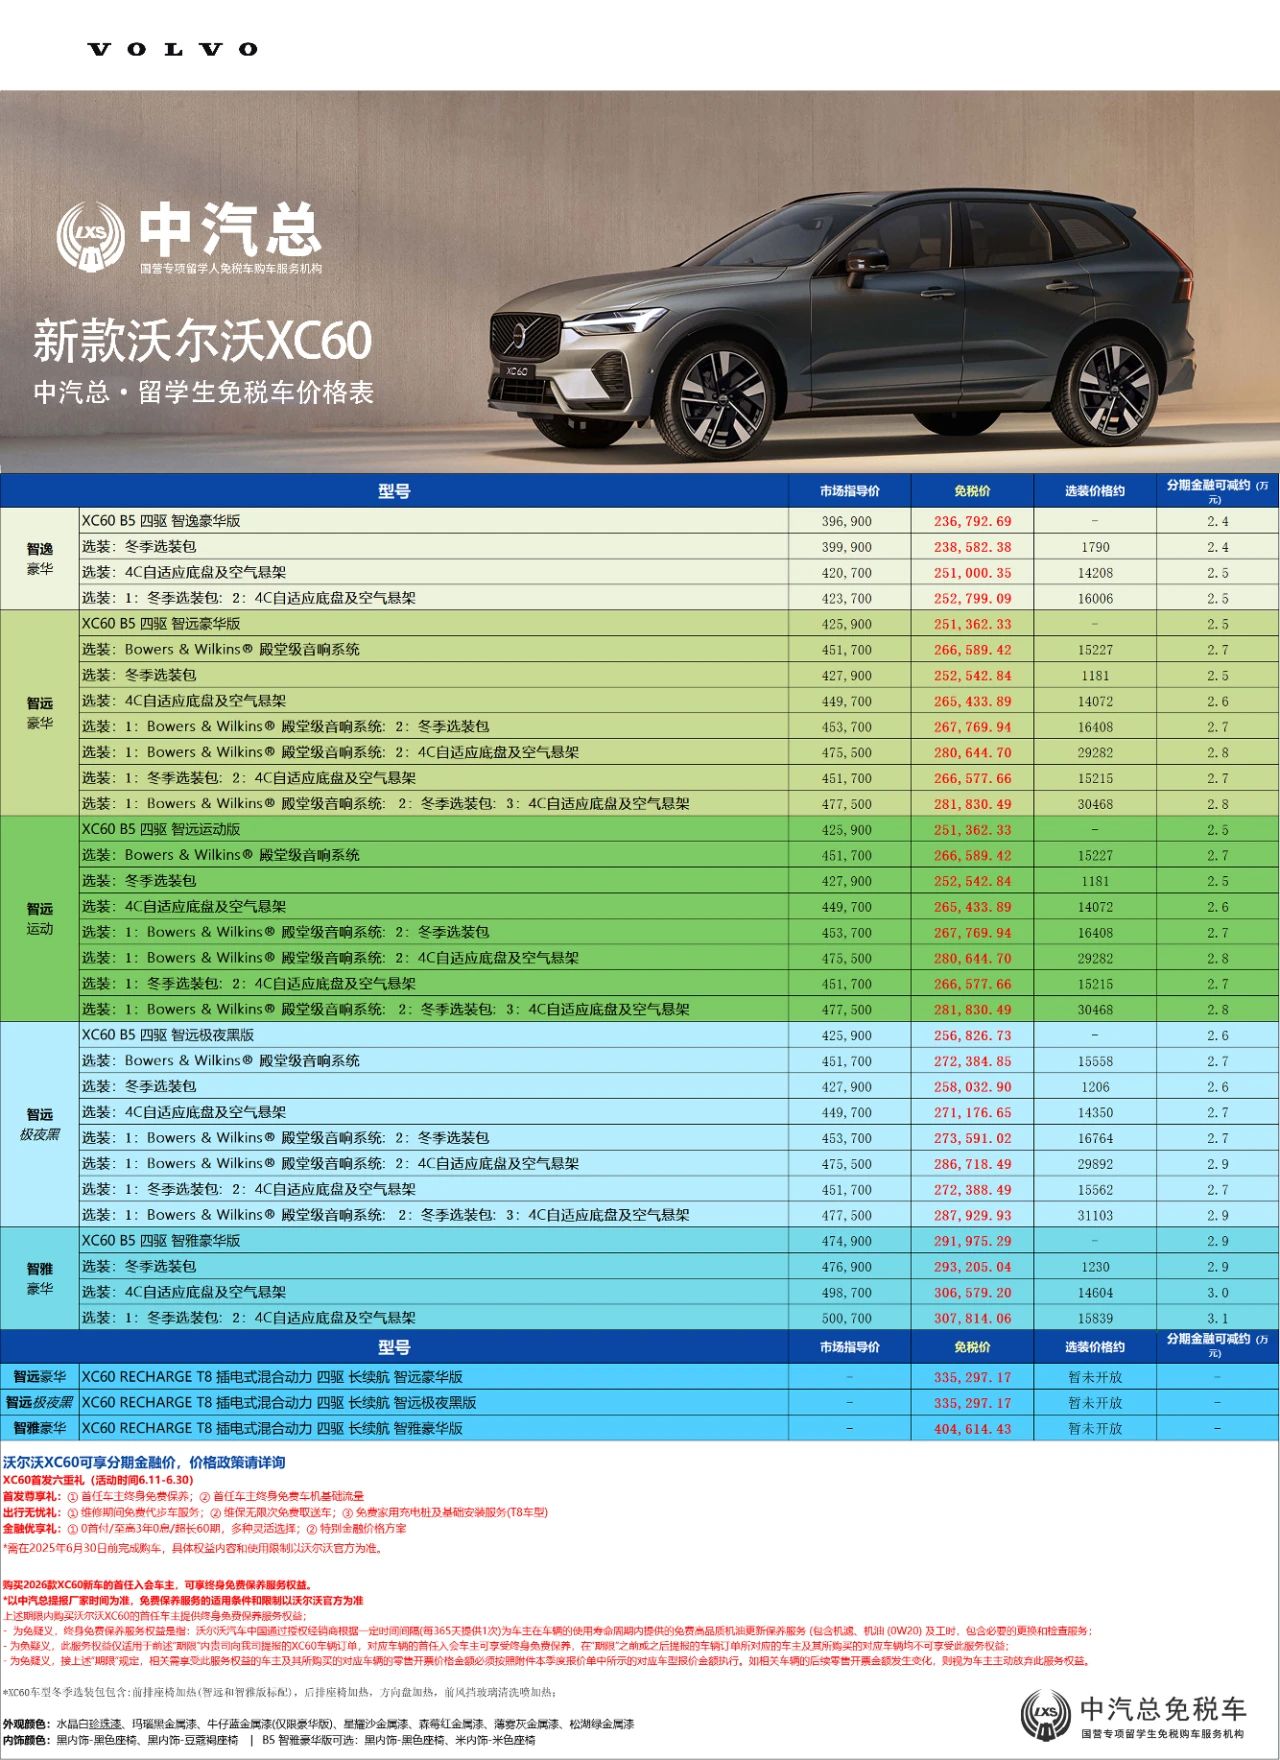Click tax-free price 251,000.35
Image resolution: width=1280 pixels, height=1760 pixels.
[x=972, y=573]
